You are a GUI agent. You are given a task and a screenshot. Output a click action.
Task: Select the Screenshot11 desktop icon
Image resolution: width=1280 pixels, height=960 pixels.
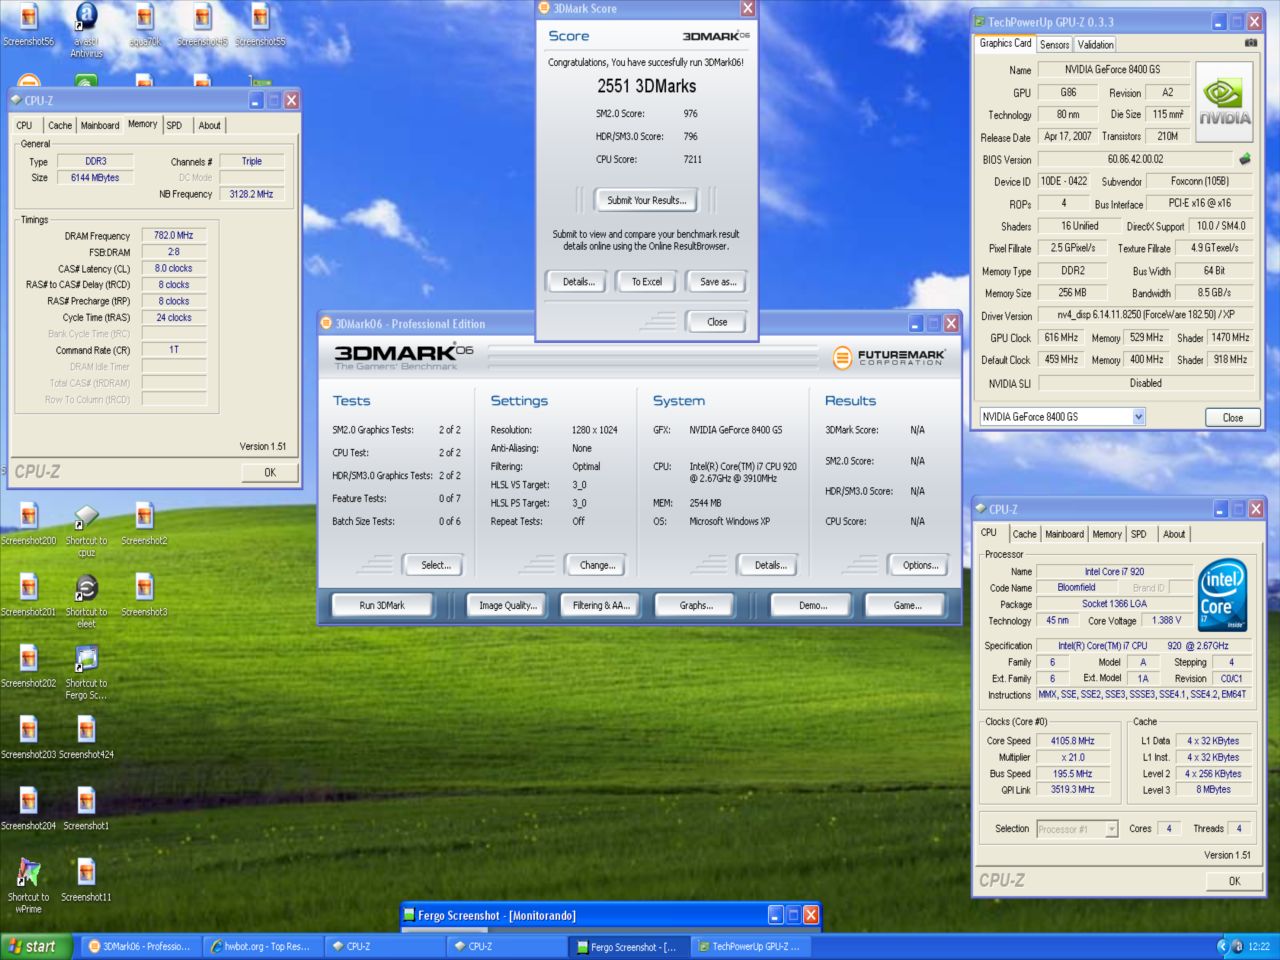tap(86, 879)
